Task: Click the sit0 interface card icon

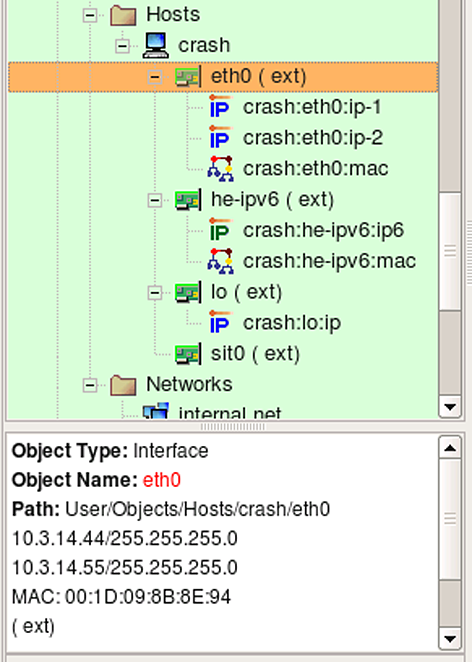Action: pos(188,354)
